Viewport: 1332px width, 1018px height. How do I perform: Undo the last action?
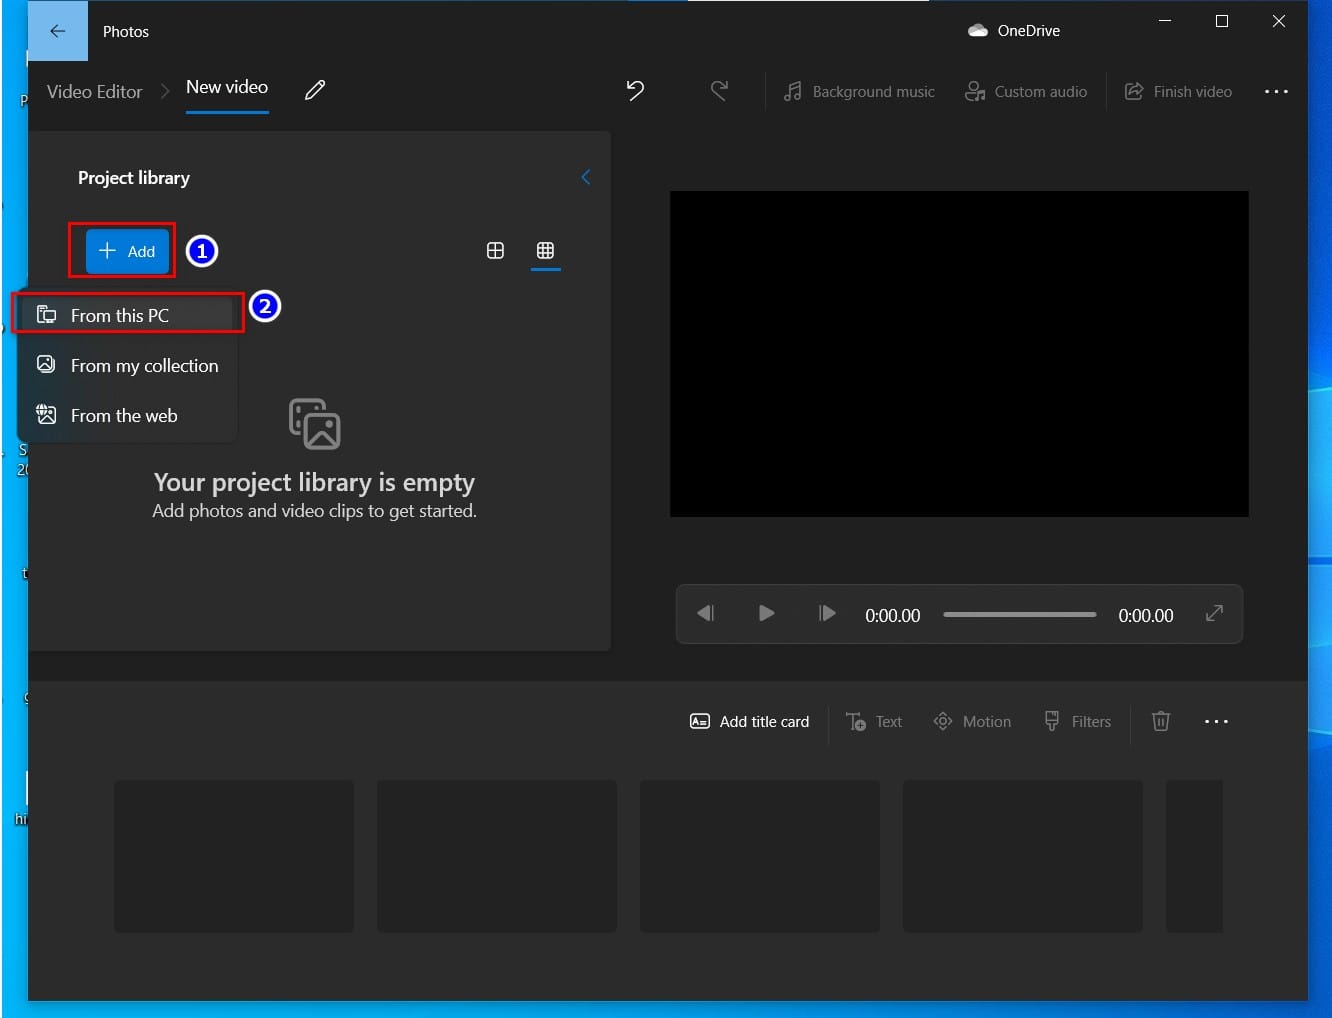(x=635, y=91)
